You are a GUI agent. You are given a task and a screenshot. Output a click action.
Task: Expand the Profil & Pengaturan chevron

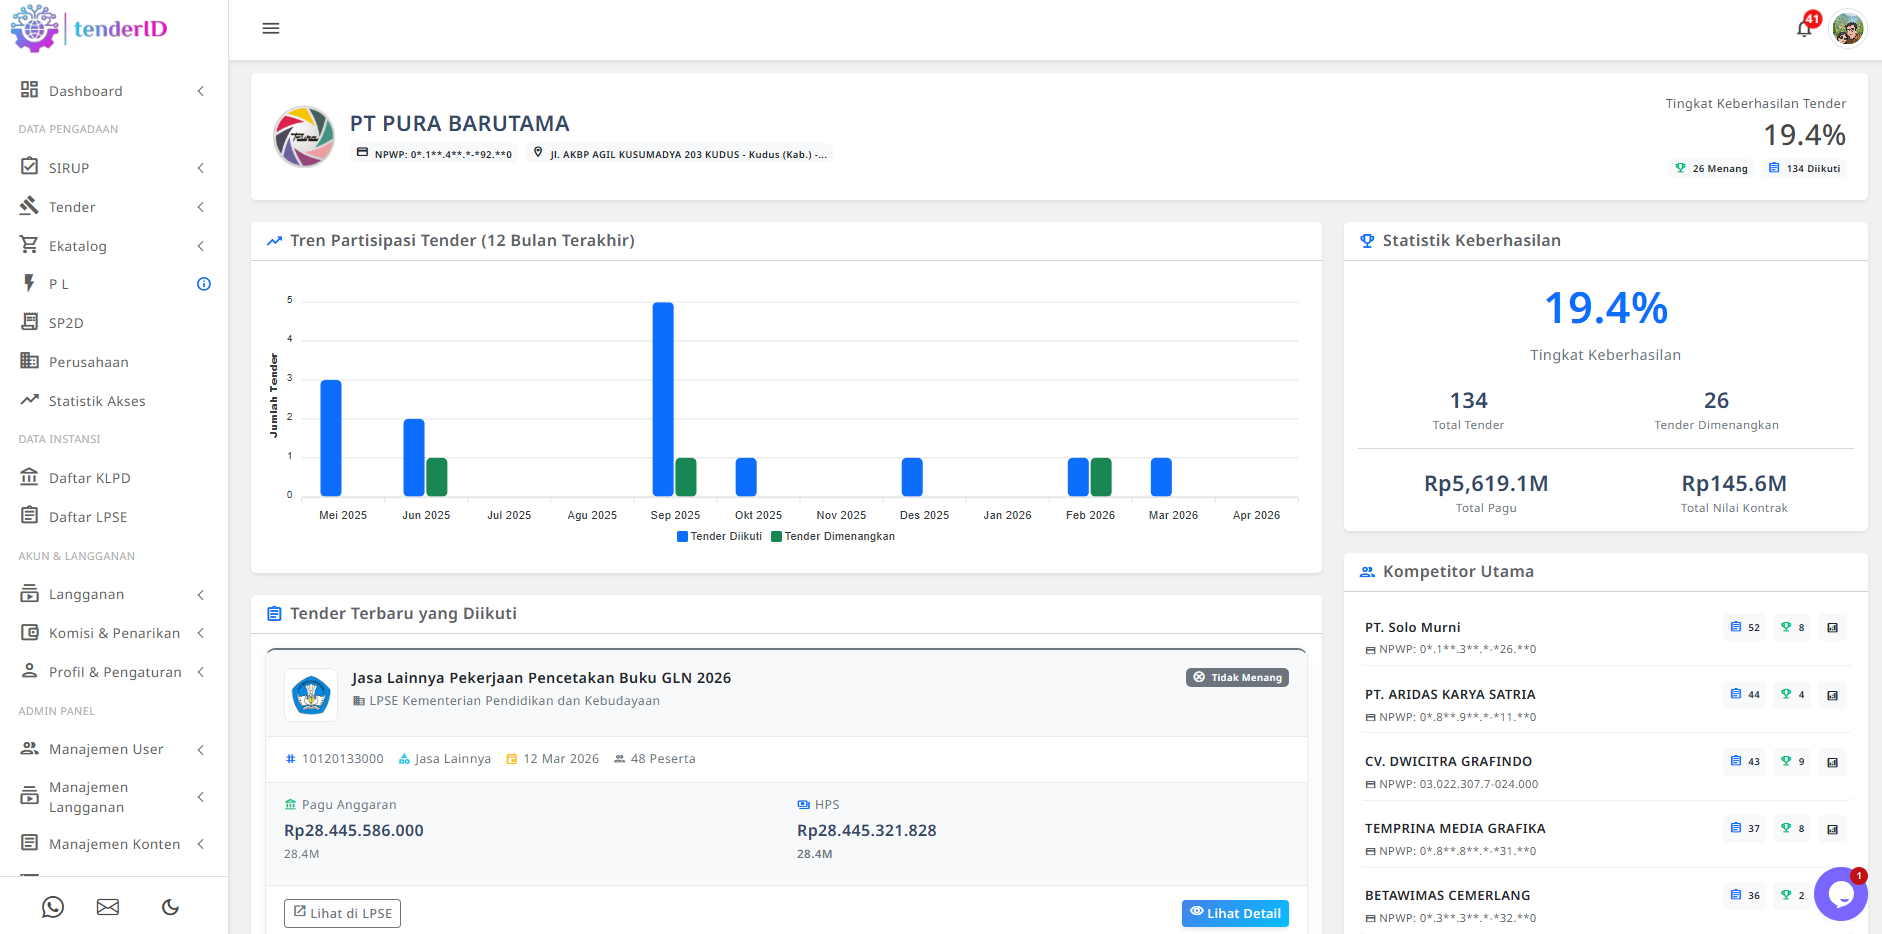[x=201, y=672]
